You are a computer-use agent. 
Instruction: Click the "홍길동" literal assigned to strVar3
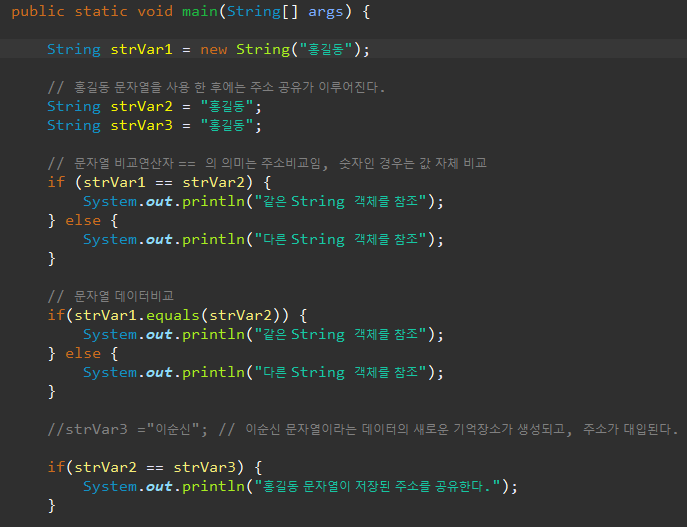227,125
